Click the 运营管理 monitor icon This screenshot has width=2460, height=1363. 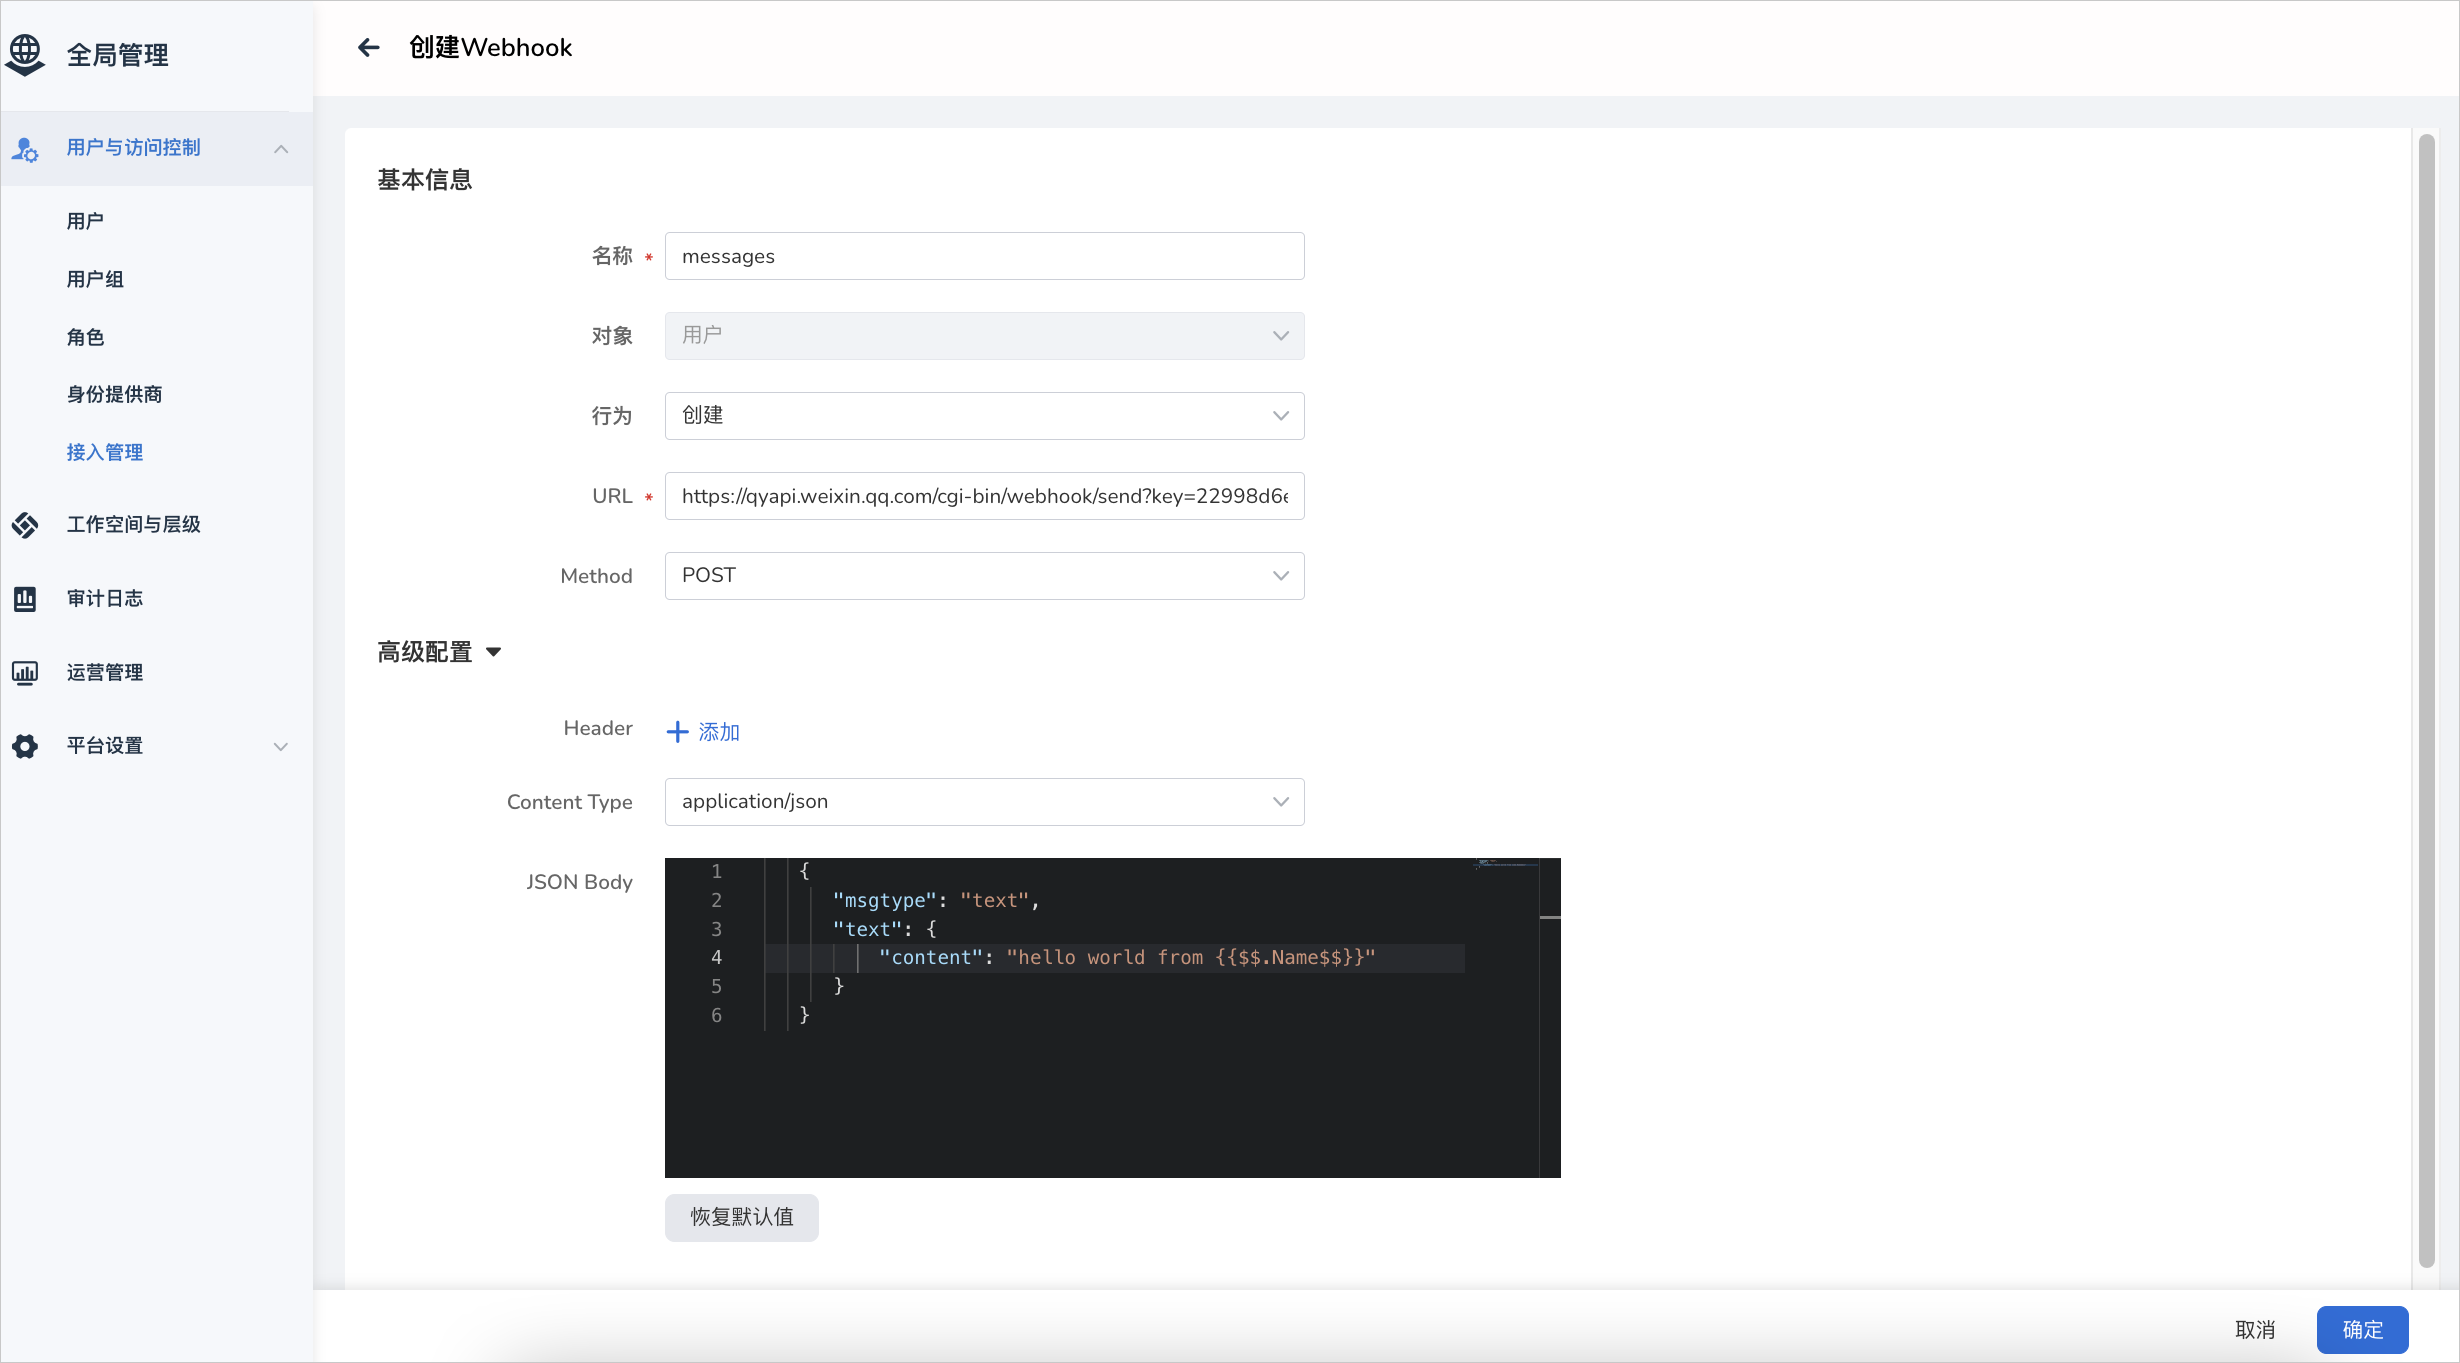tap(25, 673)
